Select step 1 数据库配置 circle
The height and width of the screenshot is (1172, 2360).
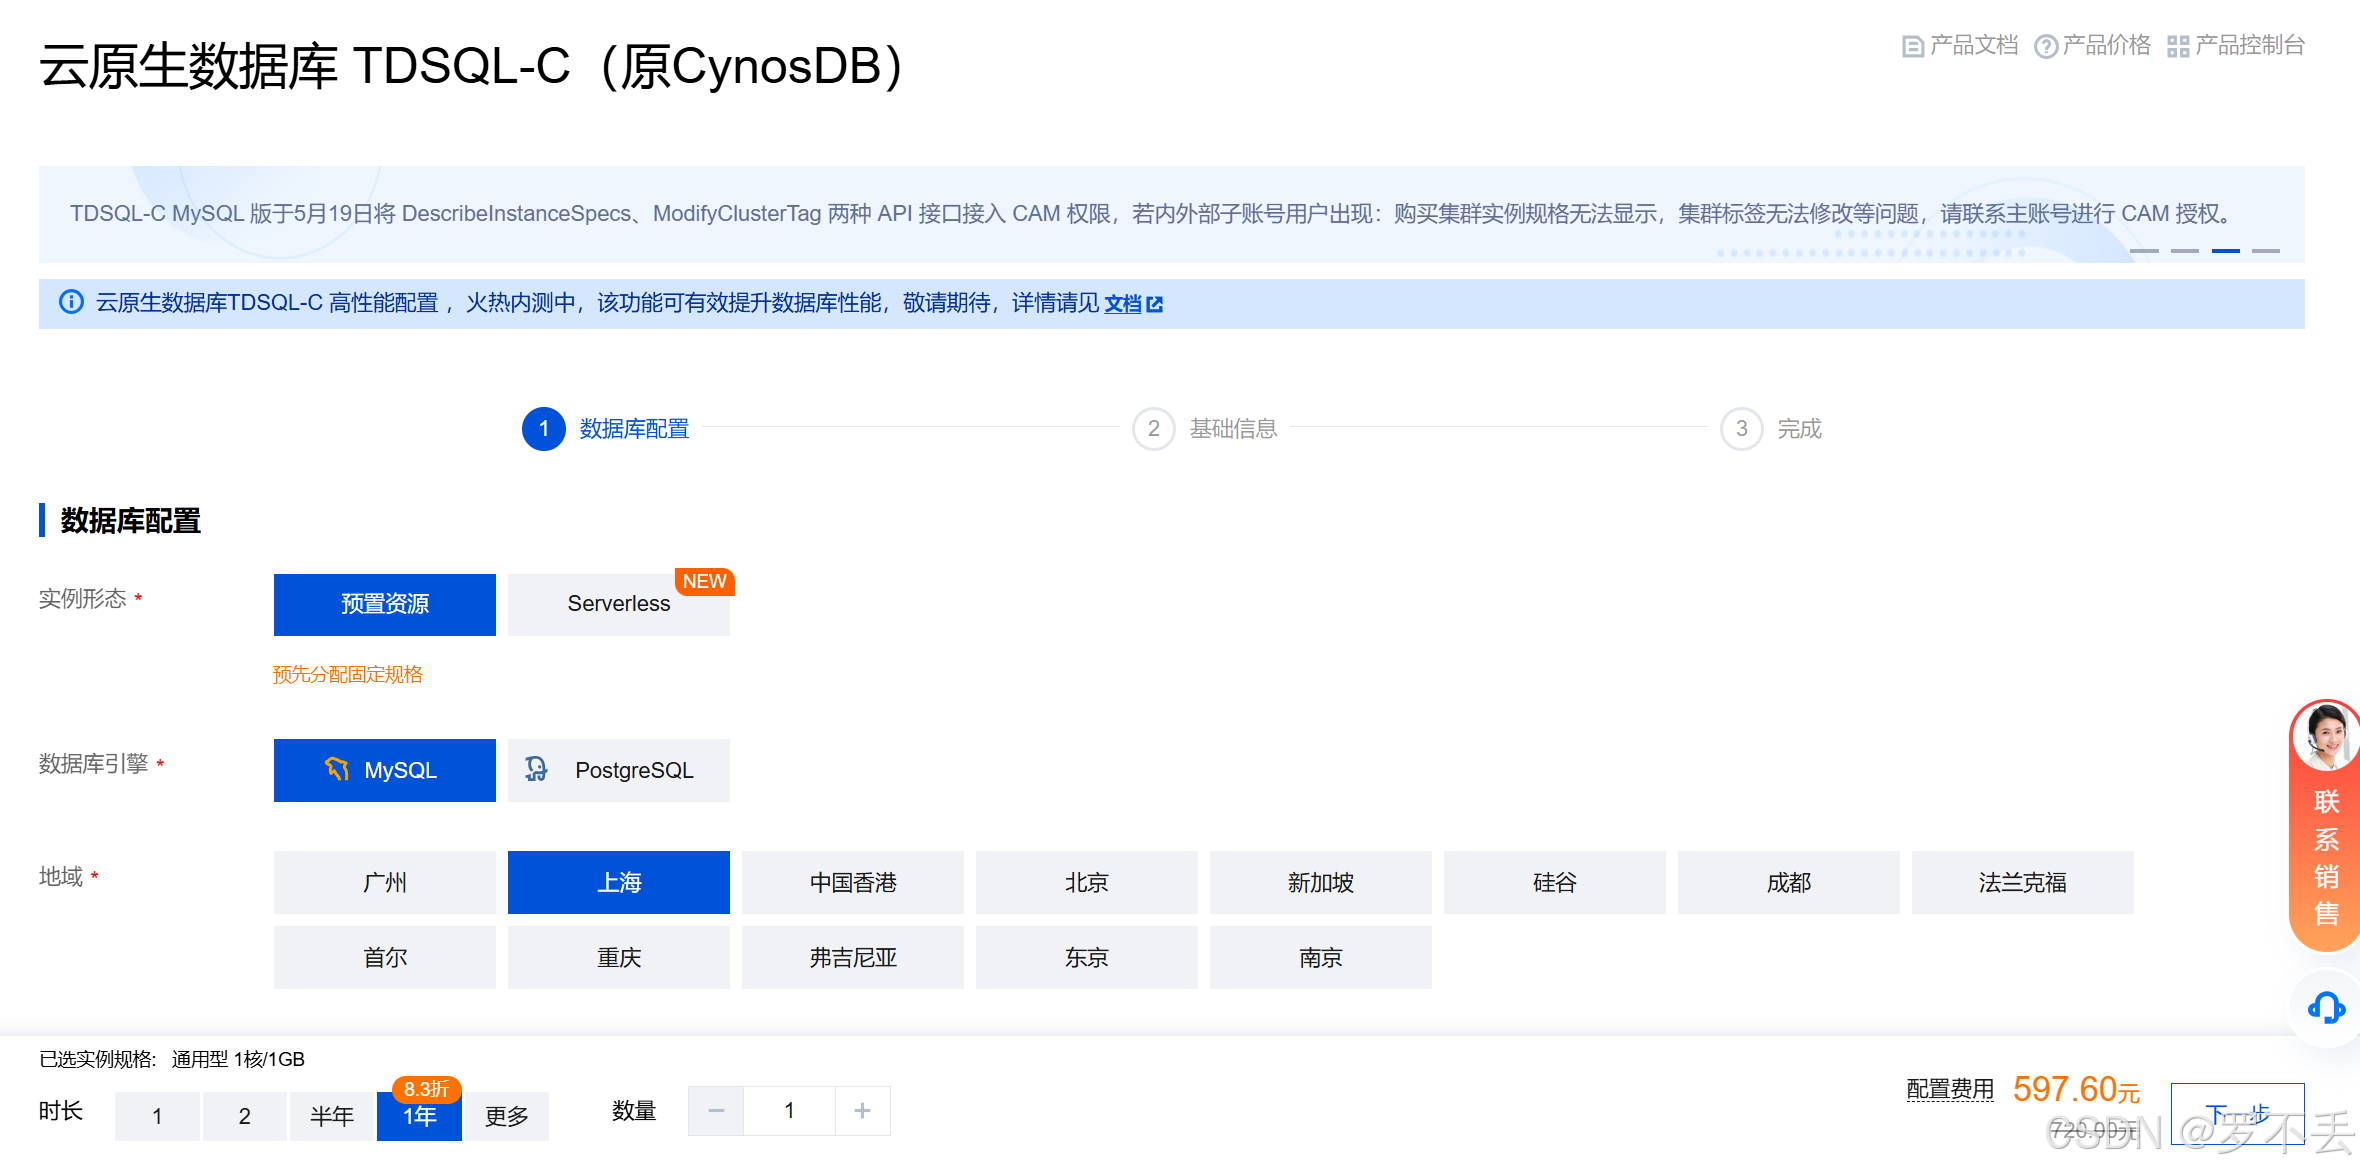tap(544, 429)
